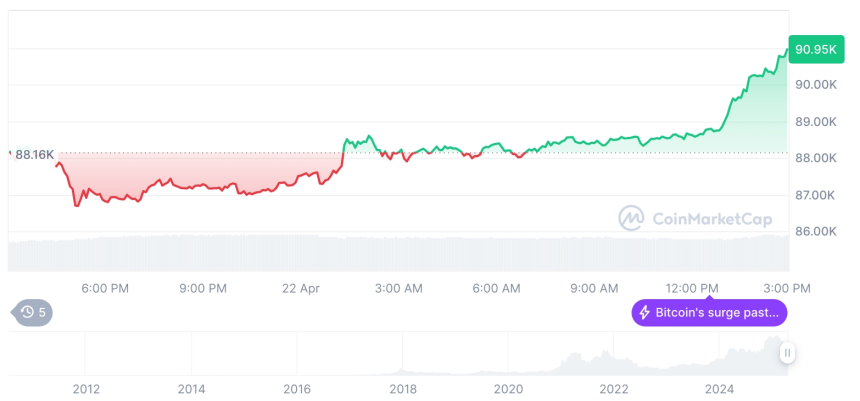Click the history clock icon badge

click(27, 313)
